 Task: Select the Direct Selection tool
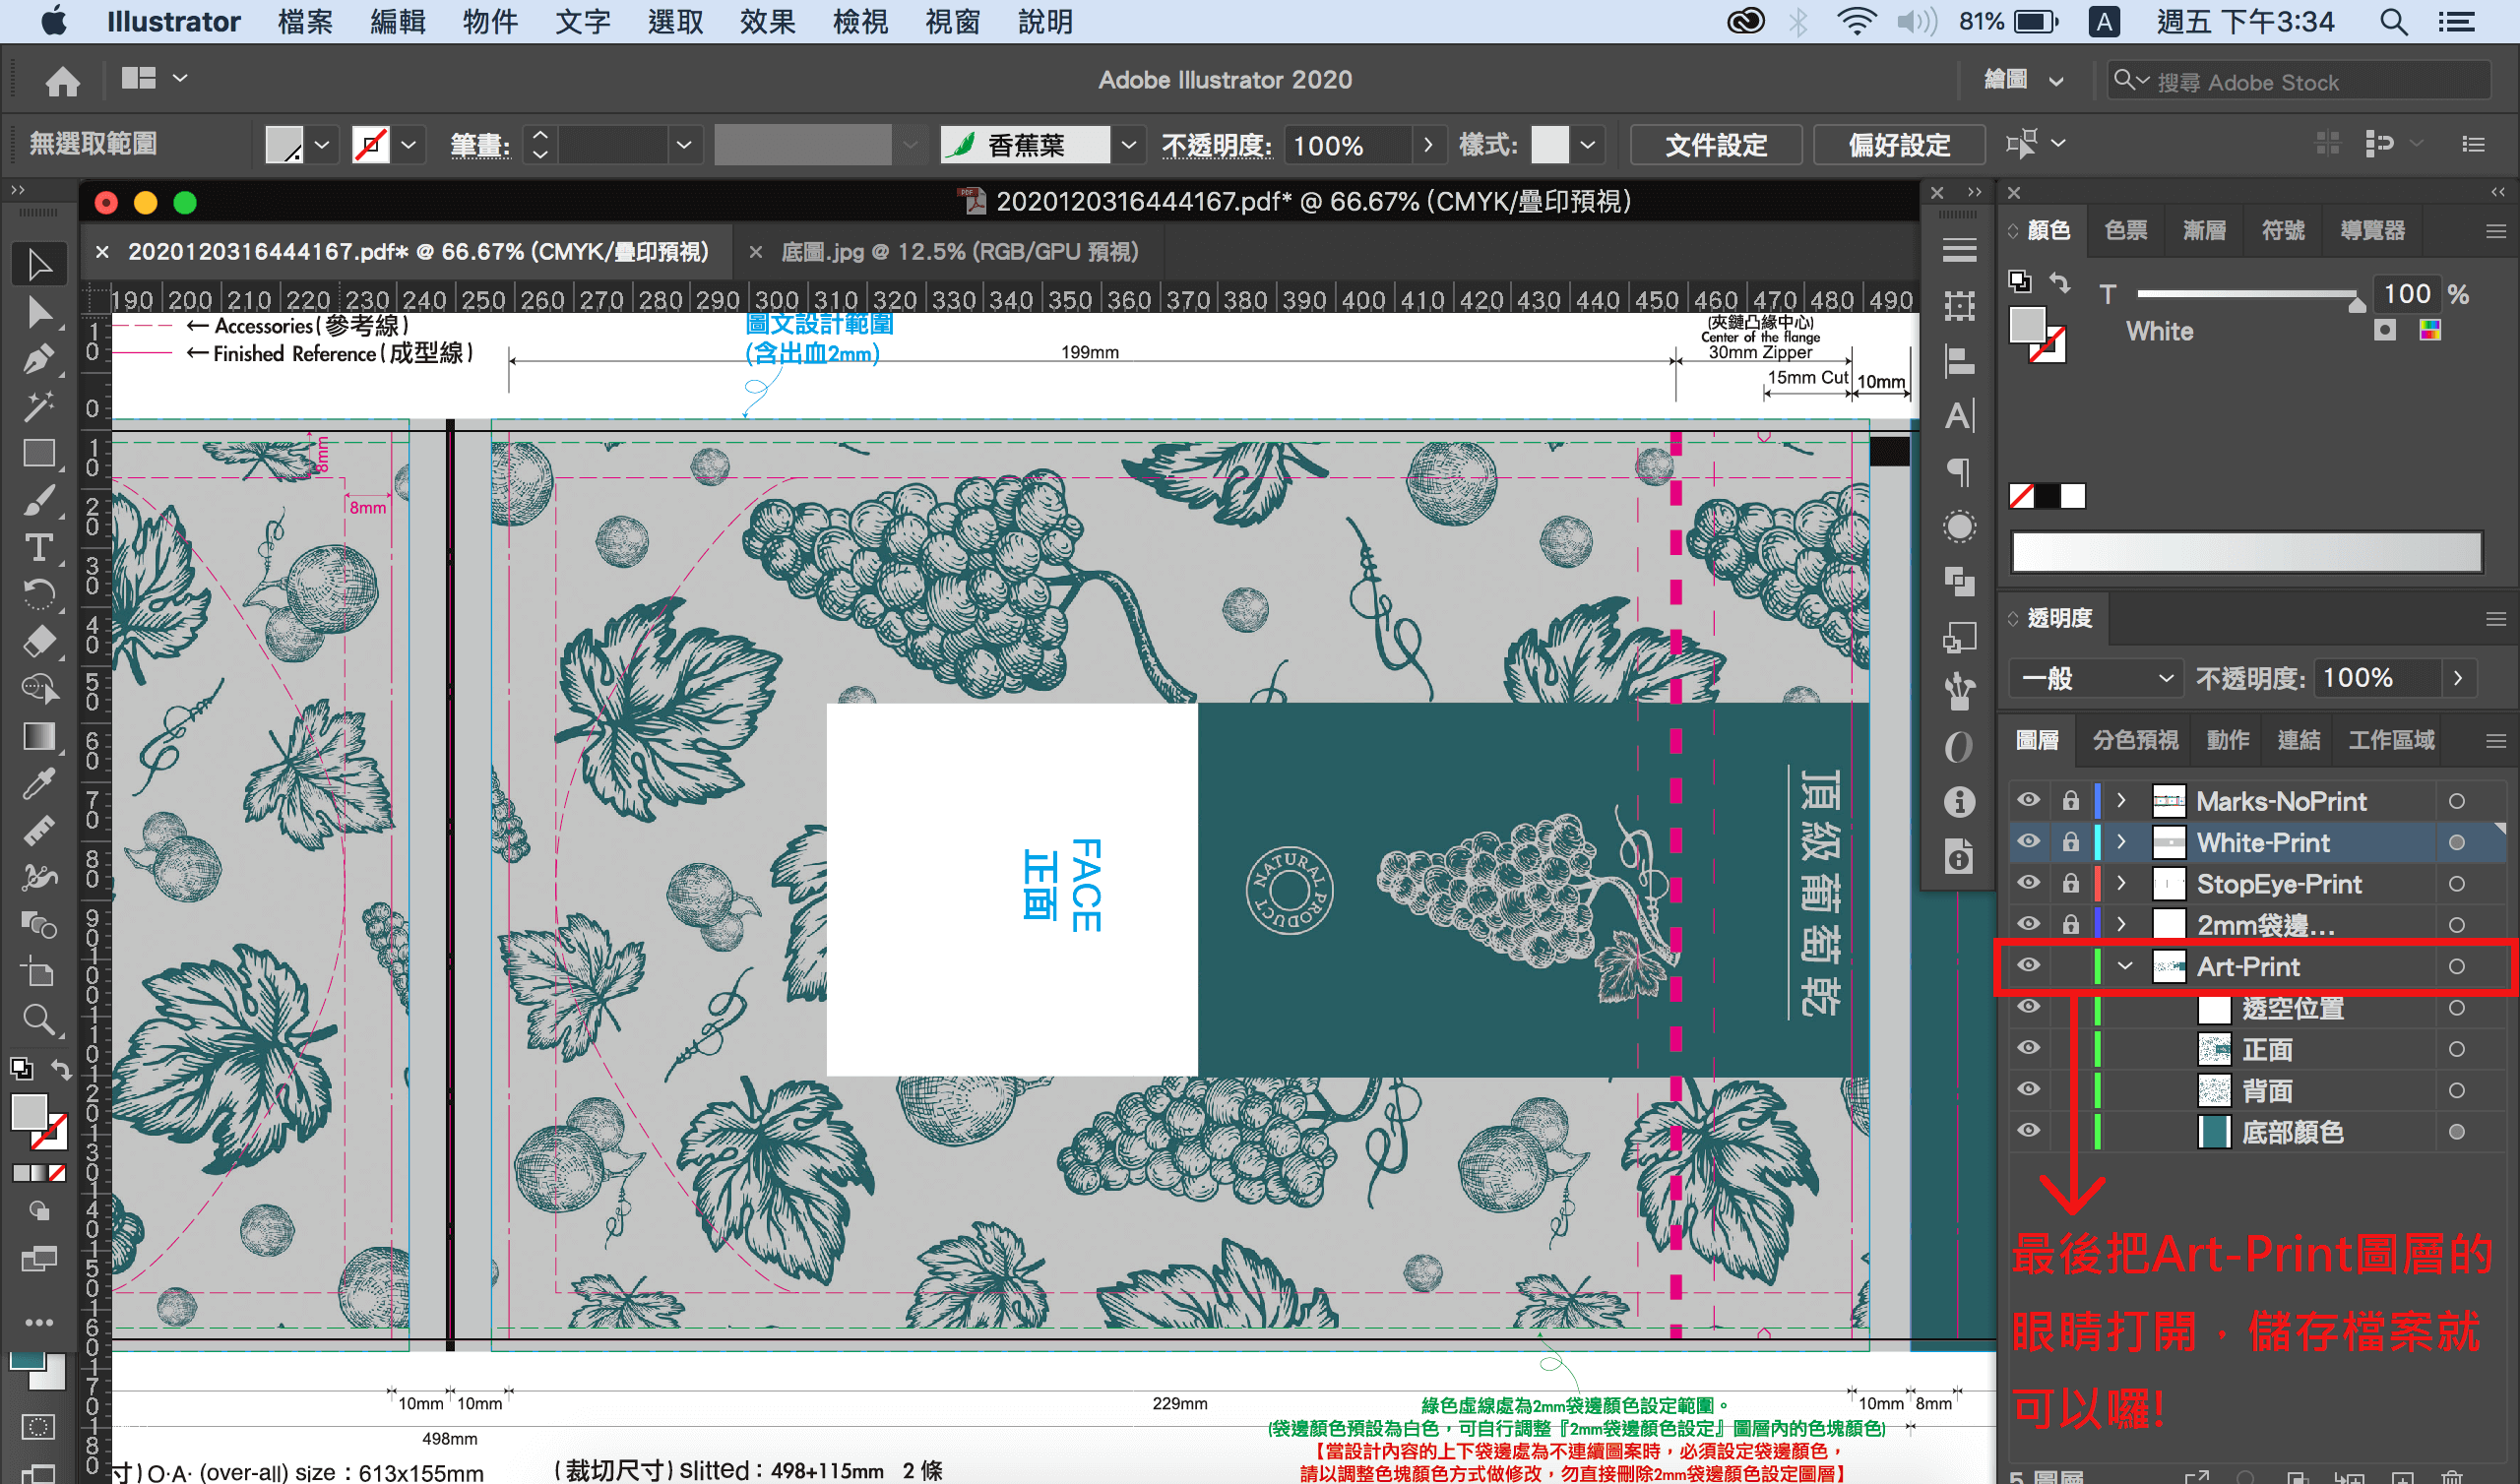coord(38,312)
